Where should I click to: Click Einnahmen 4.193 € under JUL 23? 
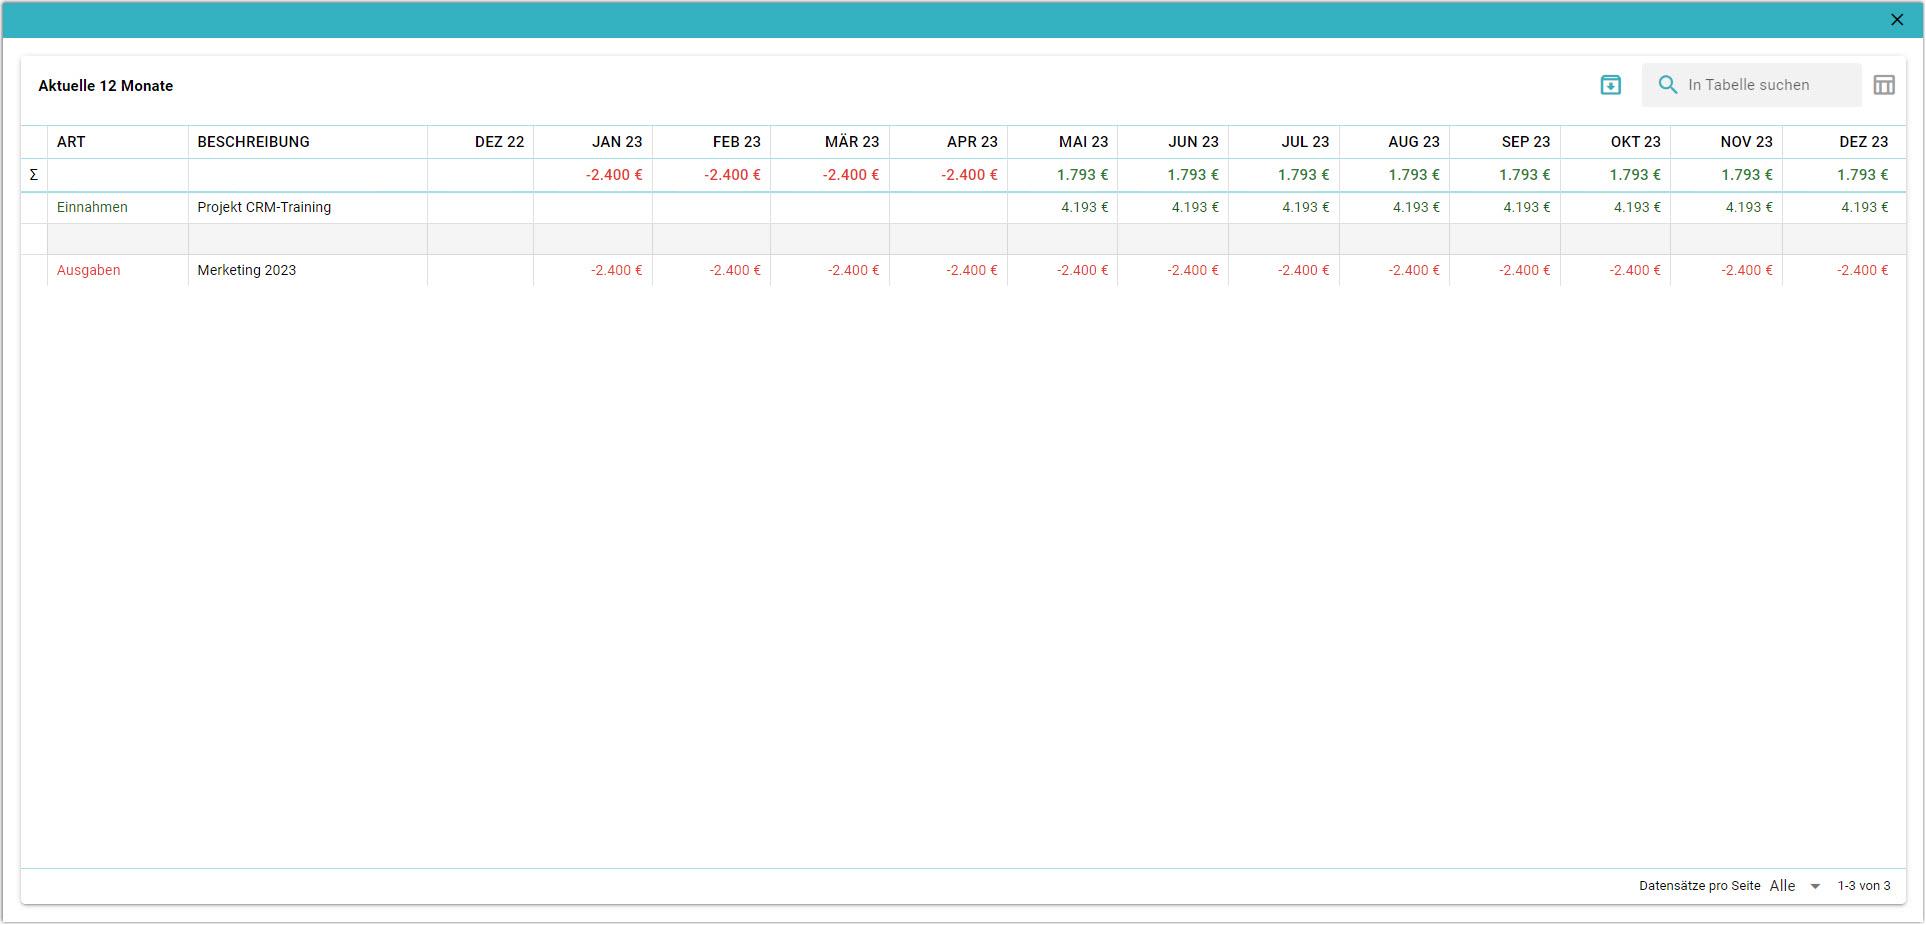coord(1306,207)
